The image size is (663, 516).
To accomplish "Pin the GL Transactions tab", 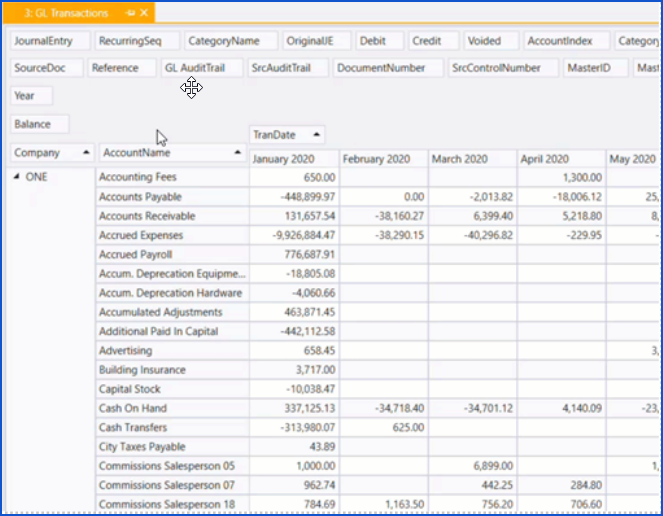I will (x=130, y=13).
